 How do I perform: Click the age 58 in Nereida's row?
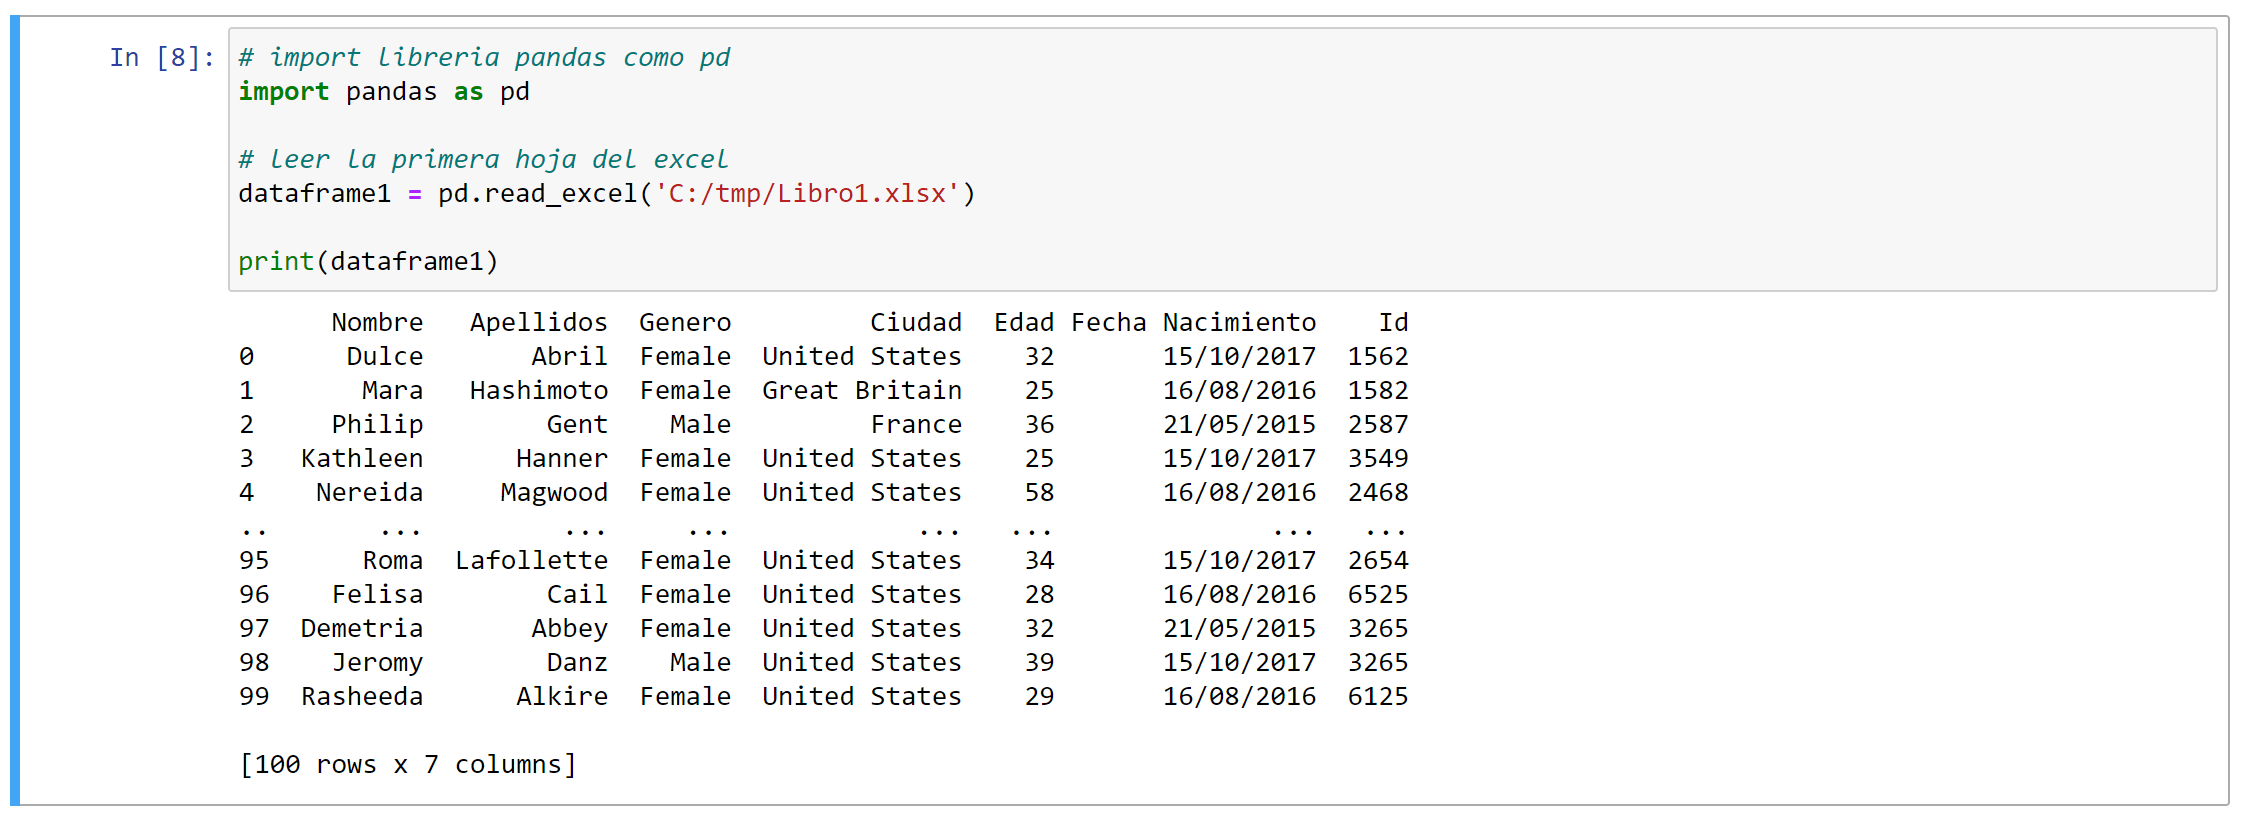(1040, 493)
